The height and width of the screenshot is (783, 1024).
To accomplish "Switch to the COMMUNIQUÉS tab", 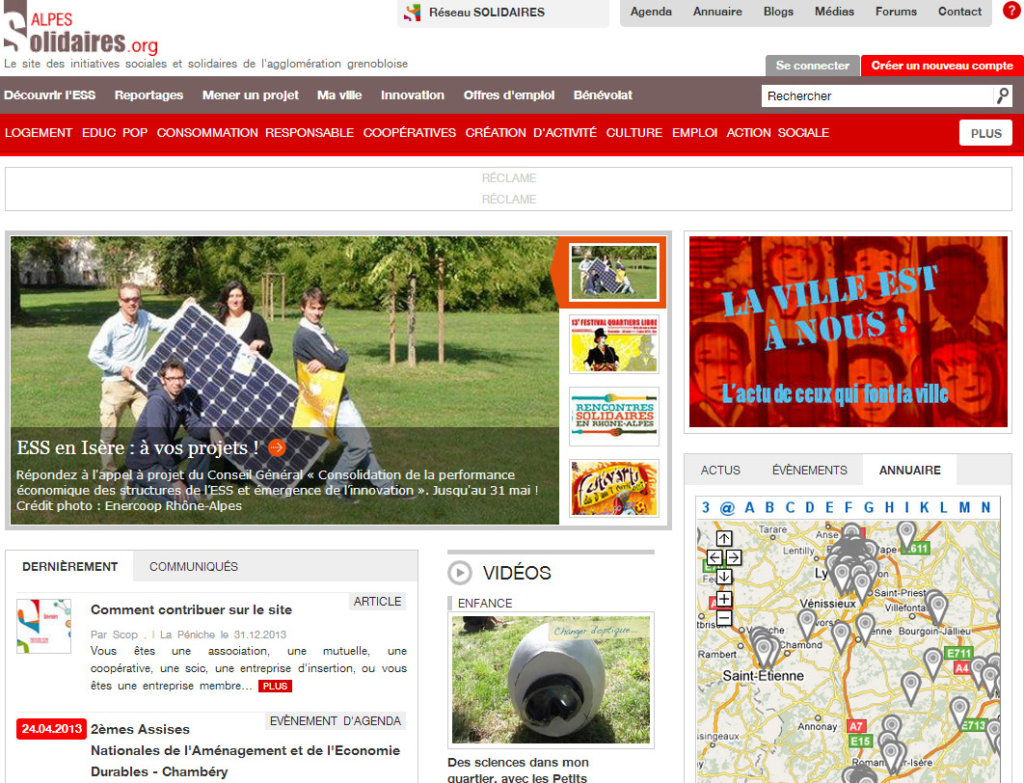I will click(193, 566).
